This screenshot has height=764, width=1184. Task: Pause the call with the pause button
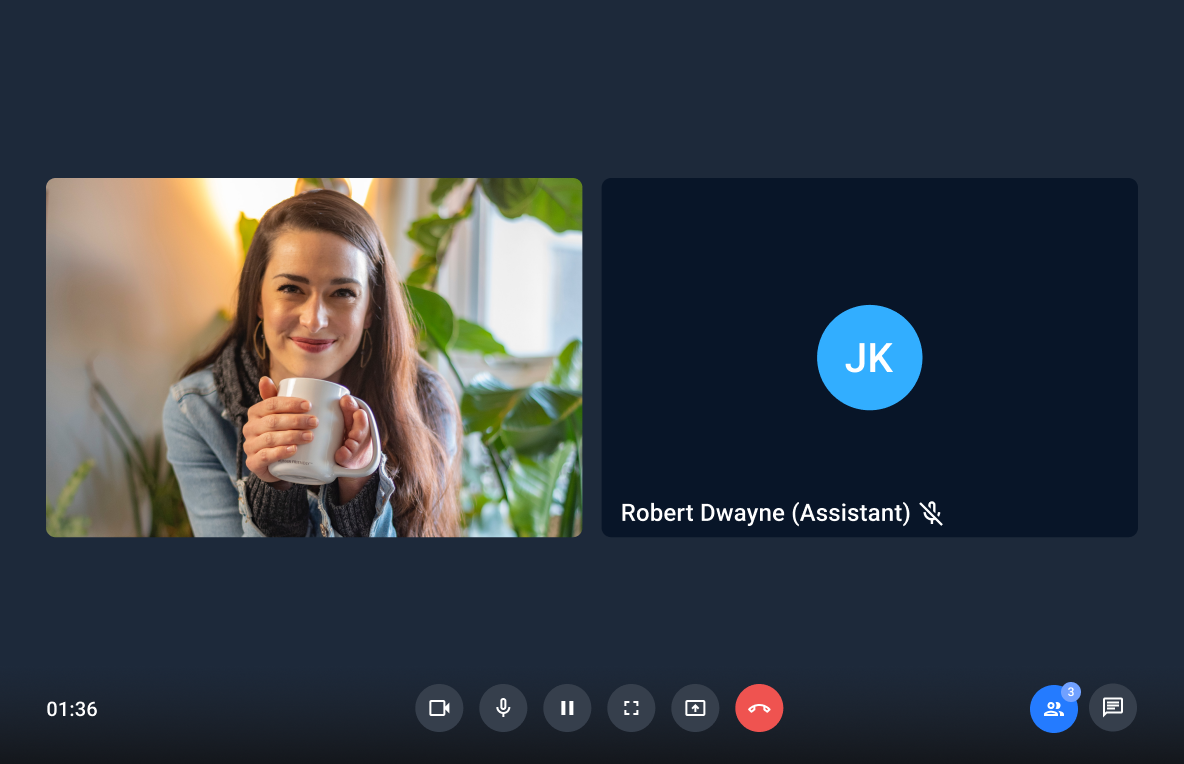tap(567, 708)
